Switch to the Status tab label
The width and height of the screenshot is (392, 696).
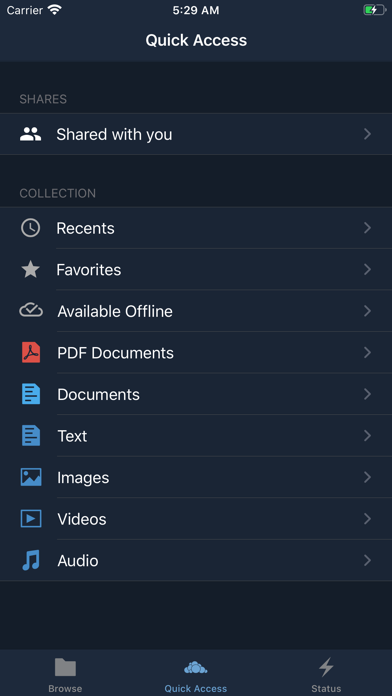pyautogui.click(x=326, y=689)
